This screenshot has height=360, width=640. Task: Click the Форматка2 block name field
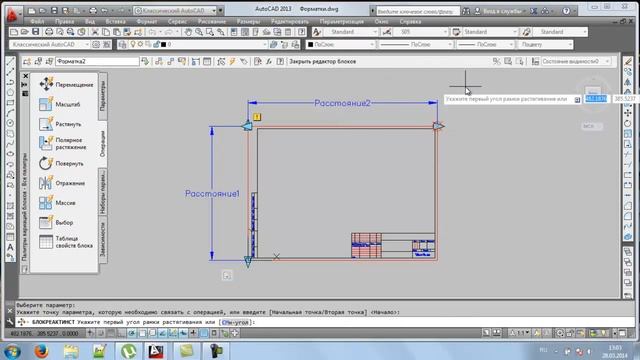97,62
